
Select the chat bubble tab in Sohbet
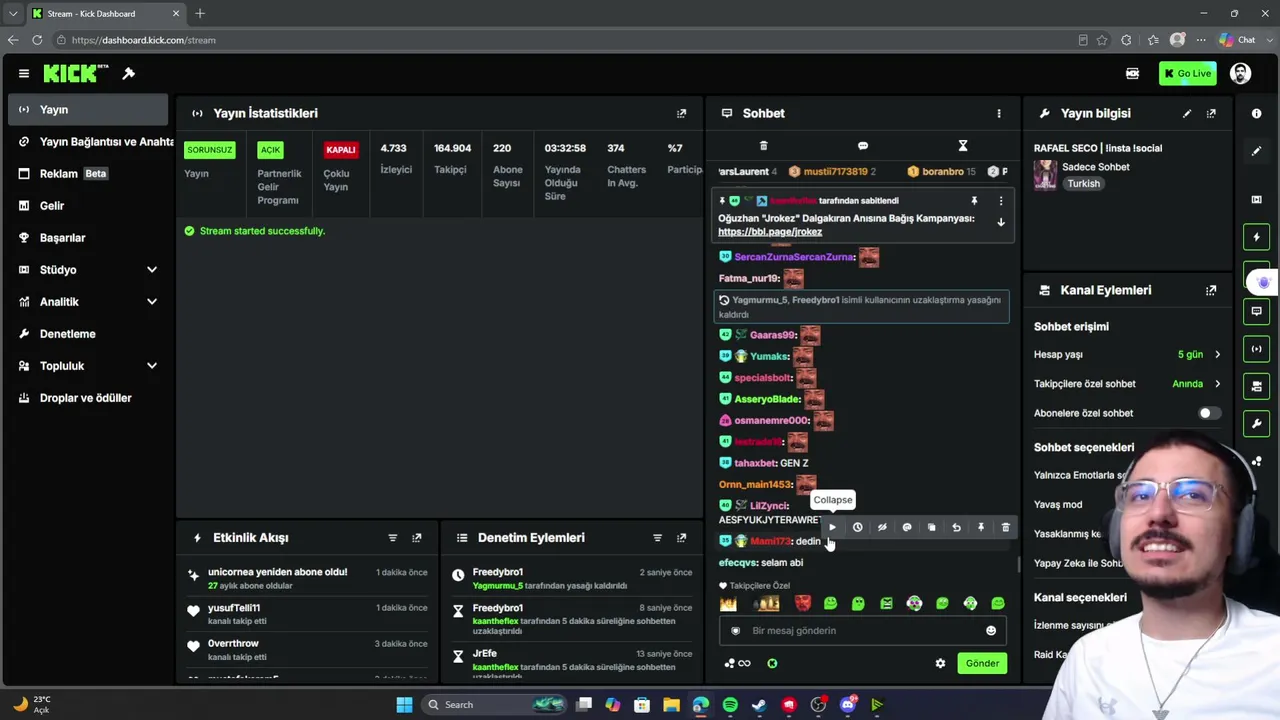pyautogui.click(x=863, y=146)
